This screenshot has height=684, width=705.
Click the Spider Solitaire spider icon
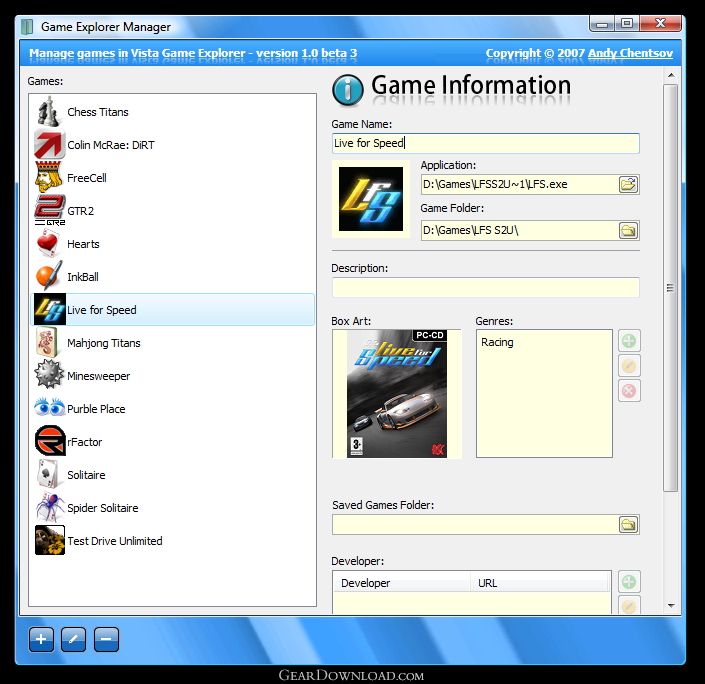[x=49, y=507]
